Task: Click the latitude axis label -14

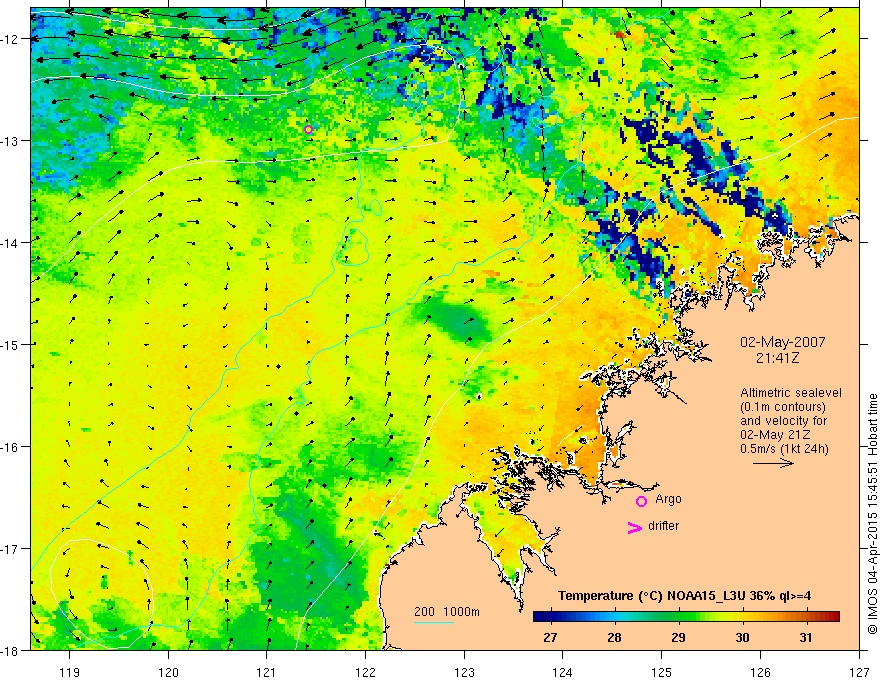Action: (x=10, y=242)
